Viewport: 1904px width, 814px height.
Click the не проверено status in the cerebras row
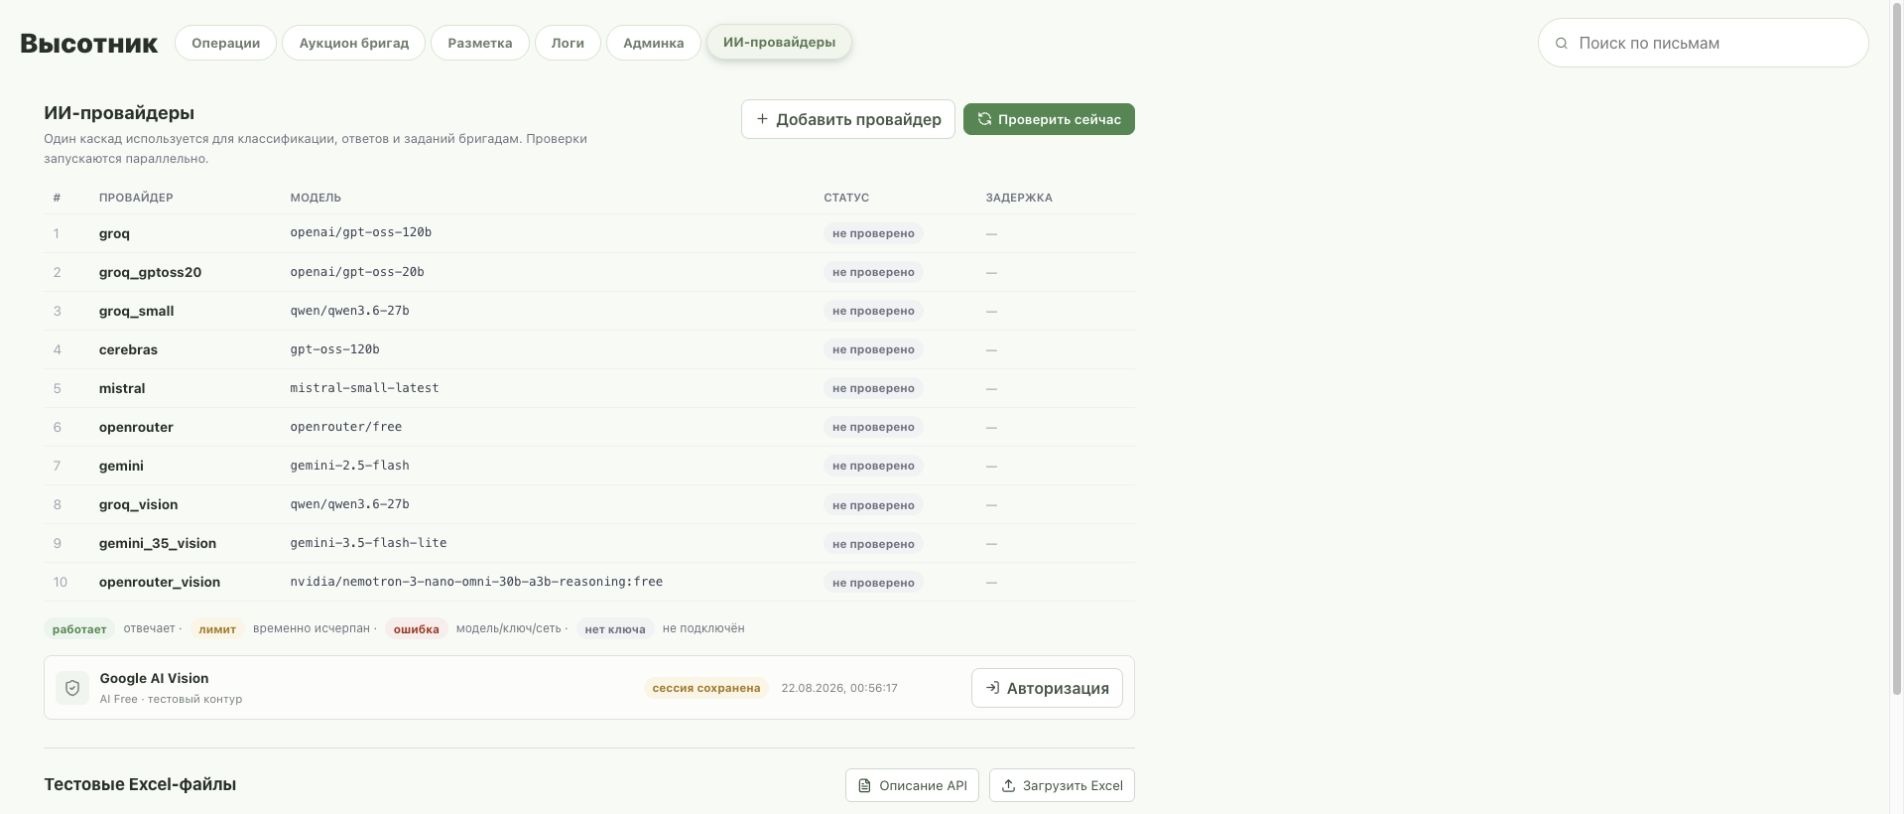(x=873, y=350)
